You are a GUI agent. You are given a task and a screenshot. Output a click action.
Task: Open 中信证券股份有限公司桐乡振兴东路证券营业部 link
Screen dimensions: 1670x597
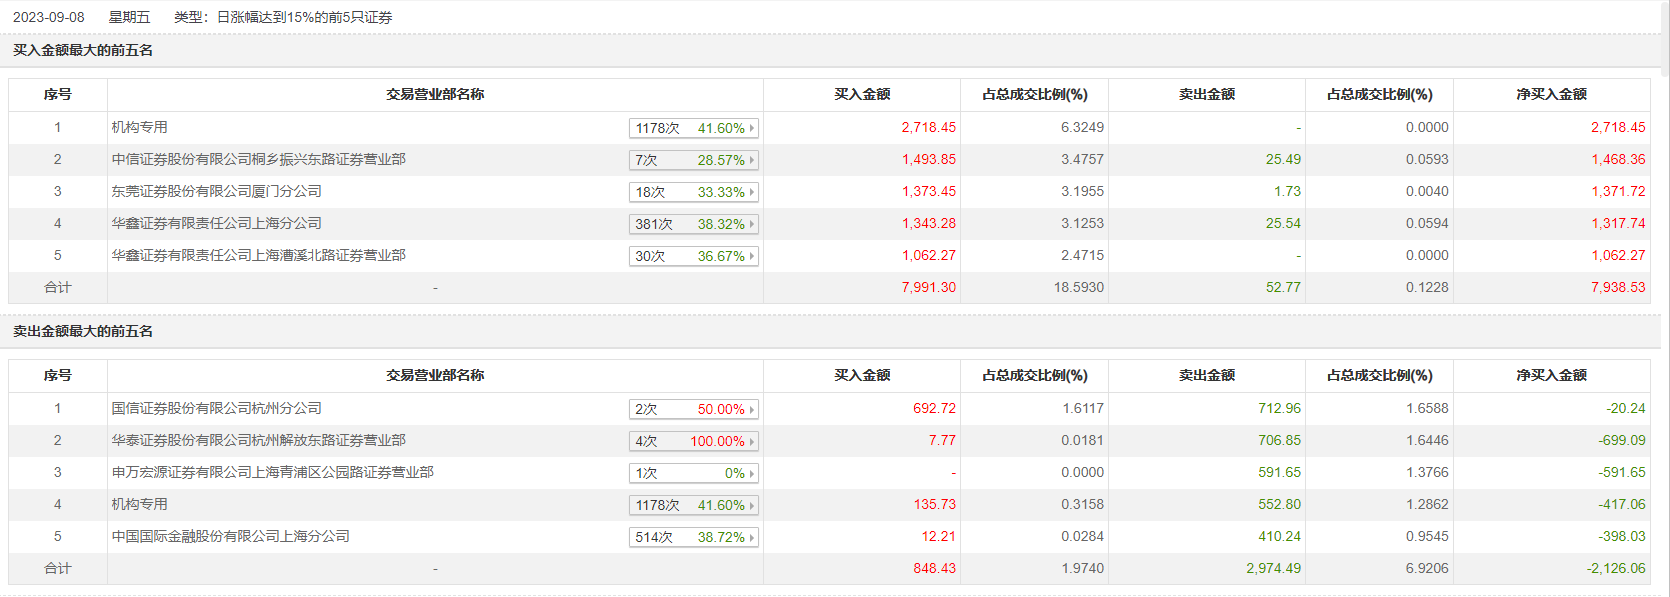click(x=259, y=159)
